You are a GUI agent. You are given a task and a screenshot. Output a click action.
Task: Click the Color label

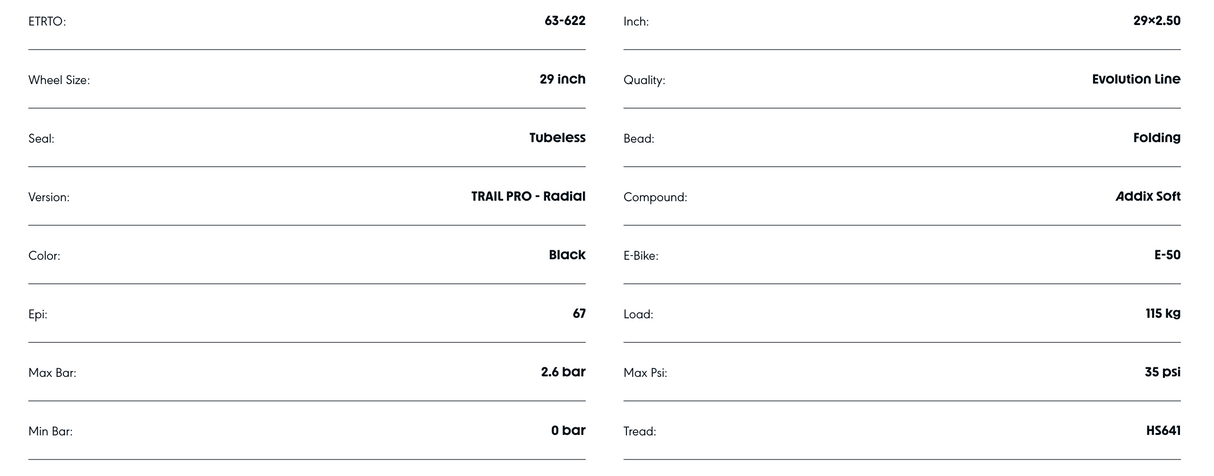pos(44,256)
